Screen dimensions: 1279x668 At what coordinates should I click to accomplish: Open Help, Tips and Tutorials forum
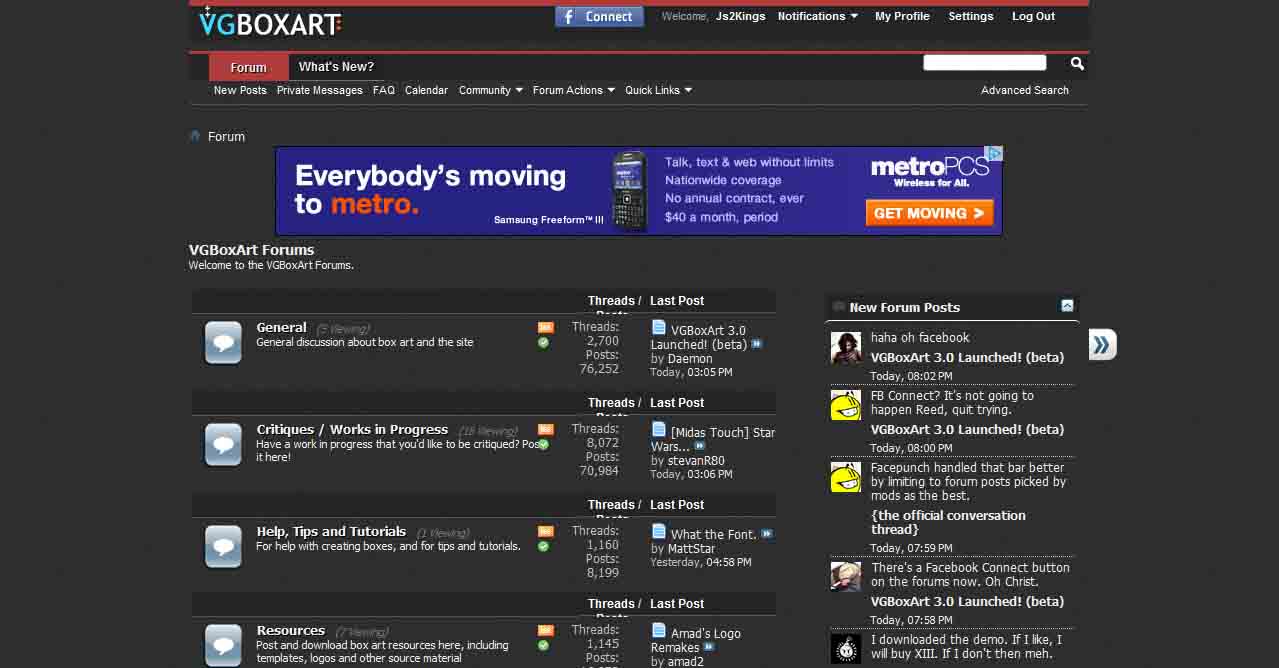(331, 531)
